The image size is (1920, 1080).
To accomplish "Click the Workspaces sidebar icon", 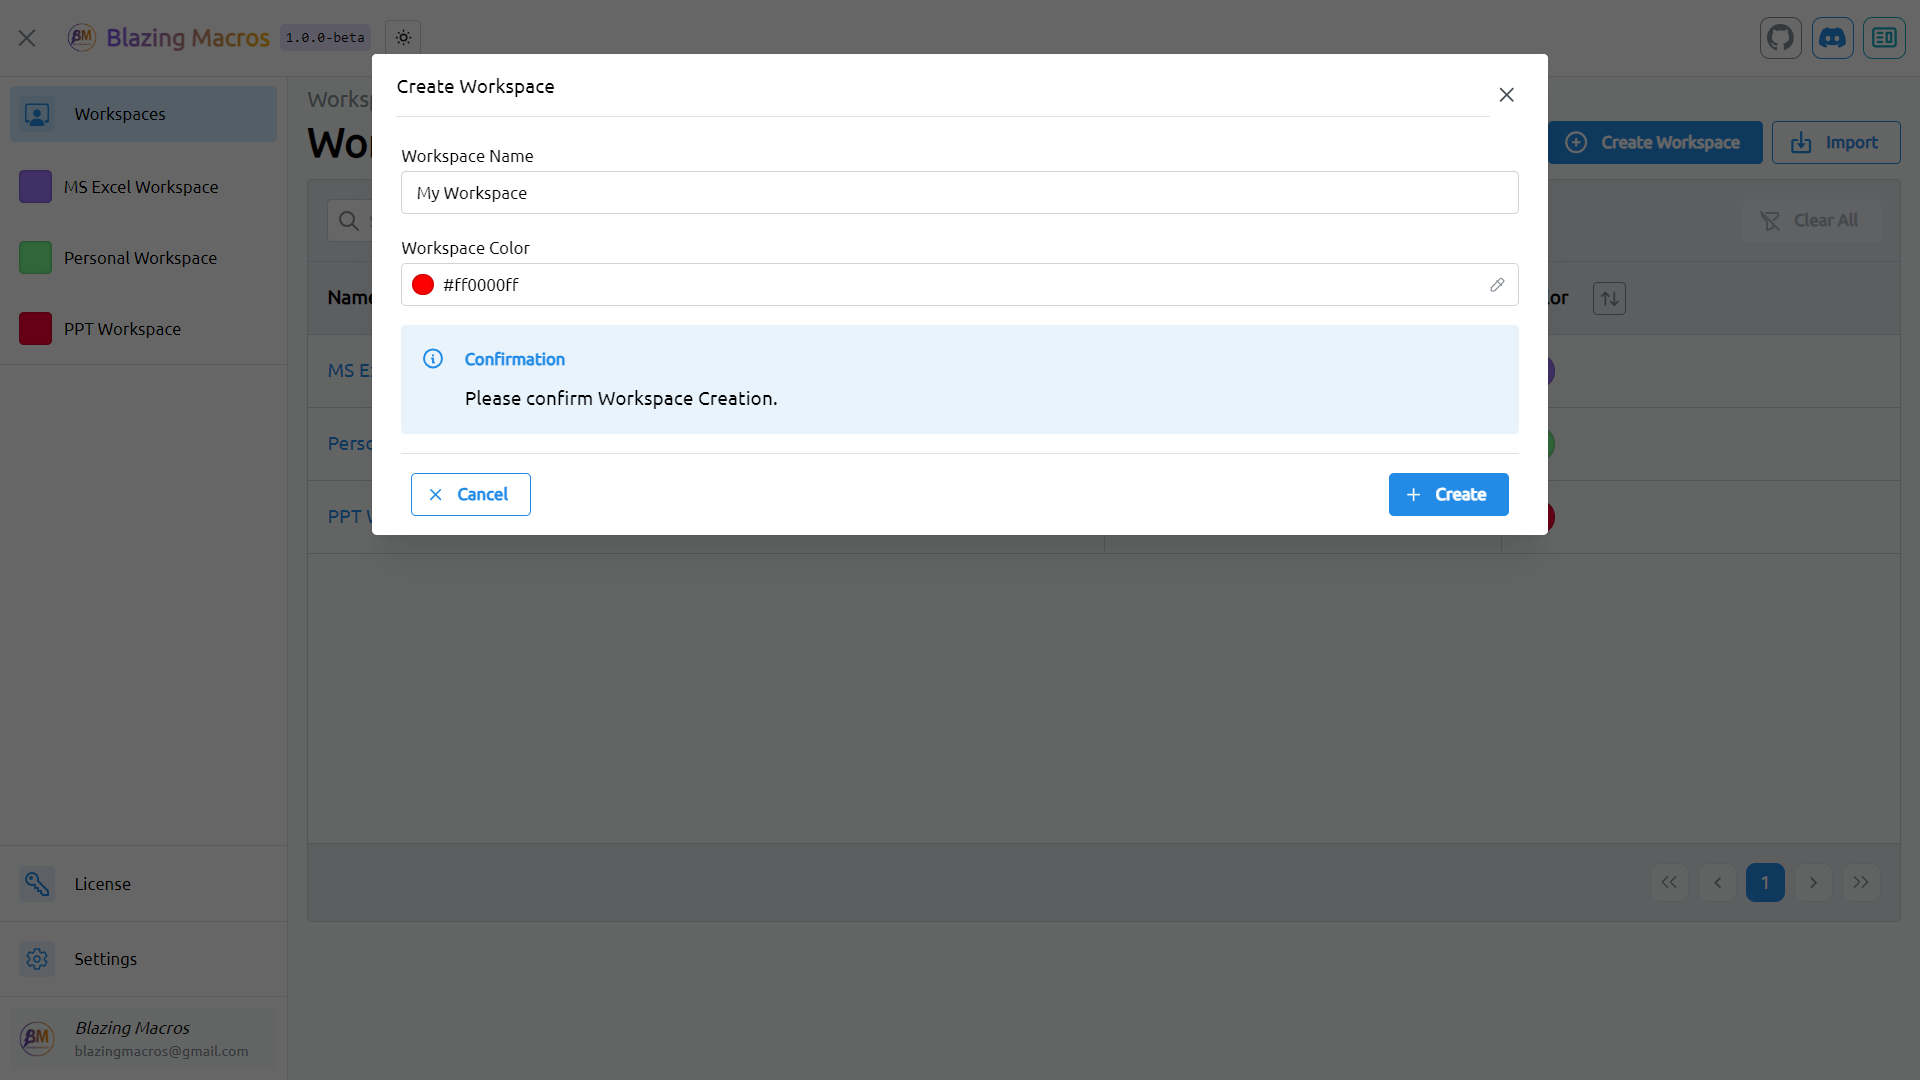I will pos(37,114).
